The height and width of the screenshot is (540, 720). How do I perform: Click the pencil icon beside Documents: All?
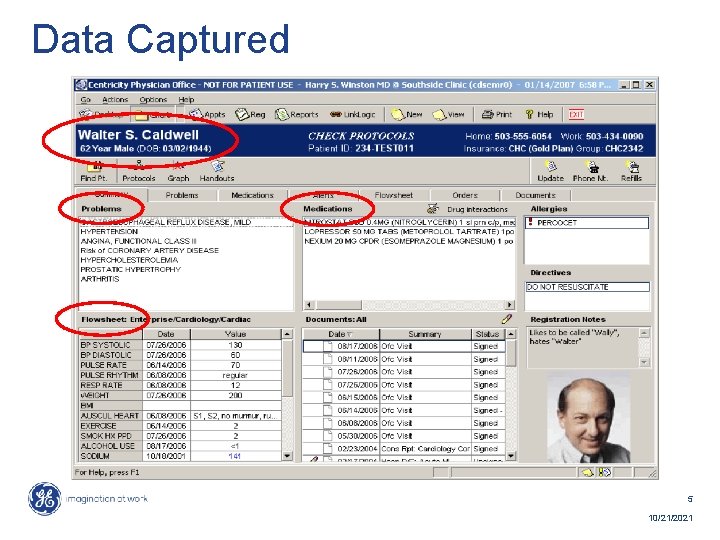tap(506, 319)
